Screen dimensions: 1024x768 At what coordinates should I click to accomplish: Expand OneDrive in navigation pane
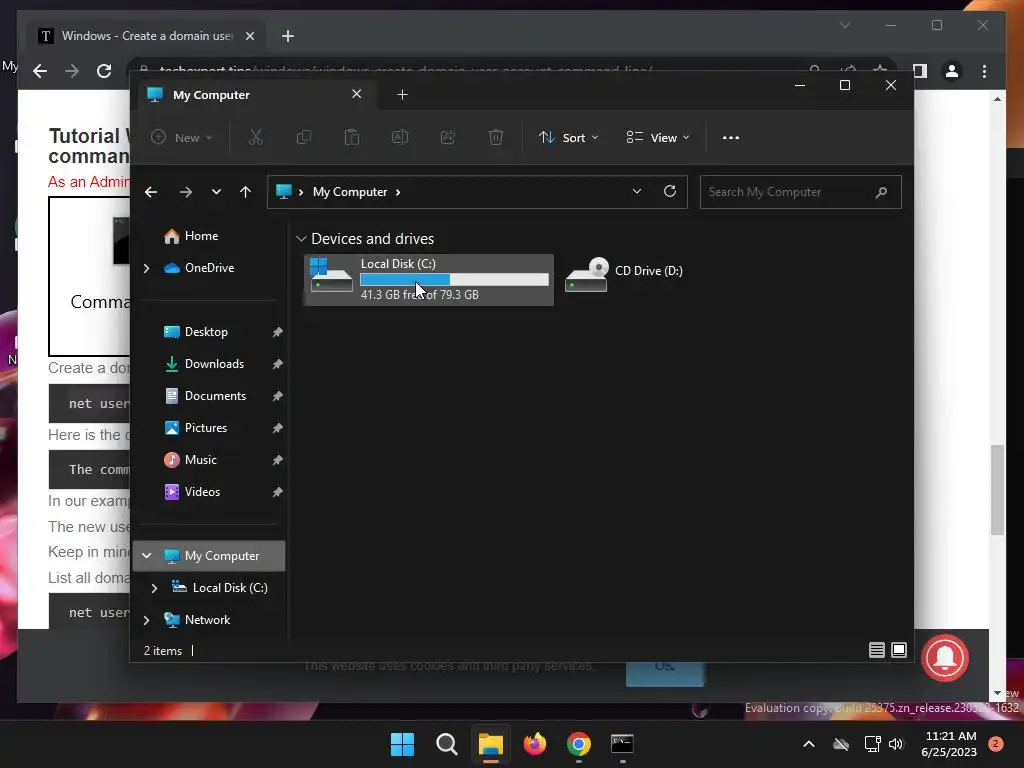pos(146,268)
